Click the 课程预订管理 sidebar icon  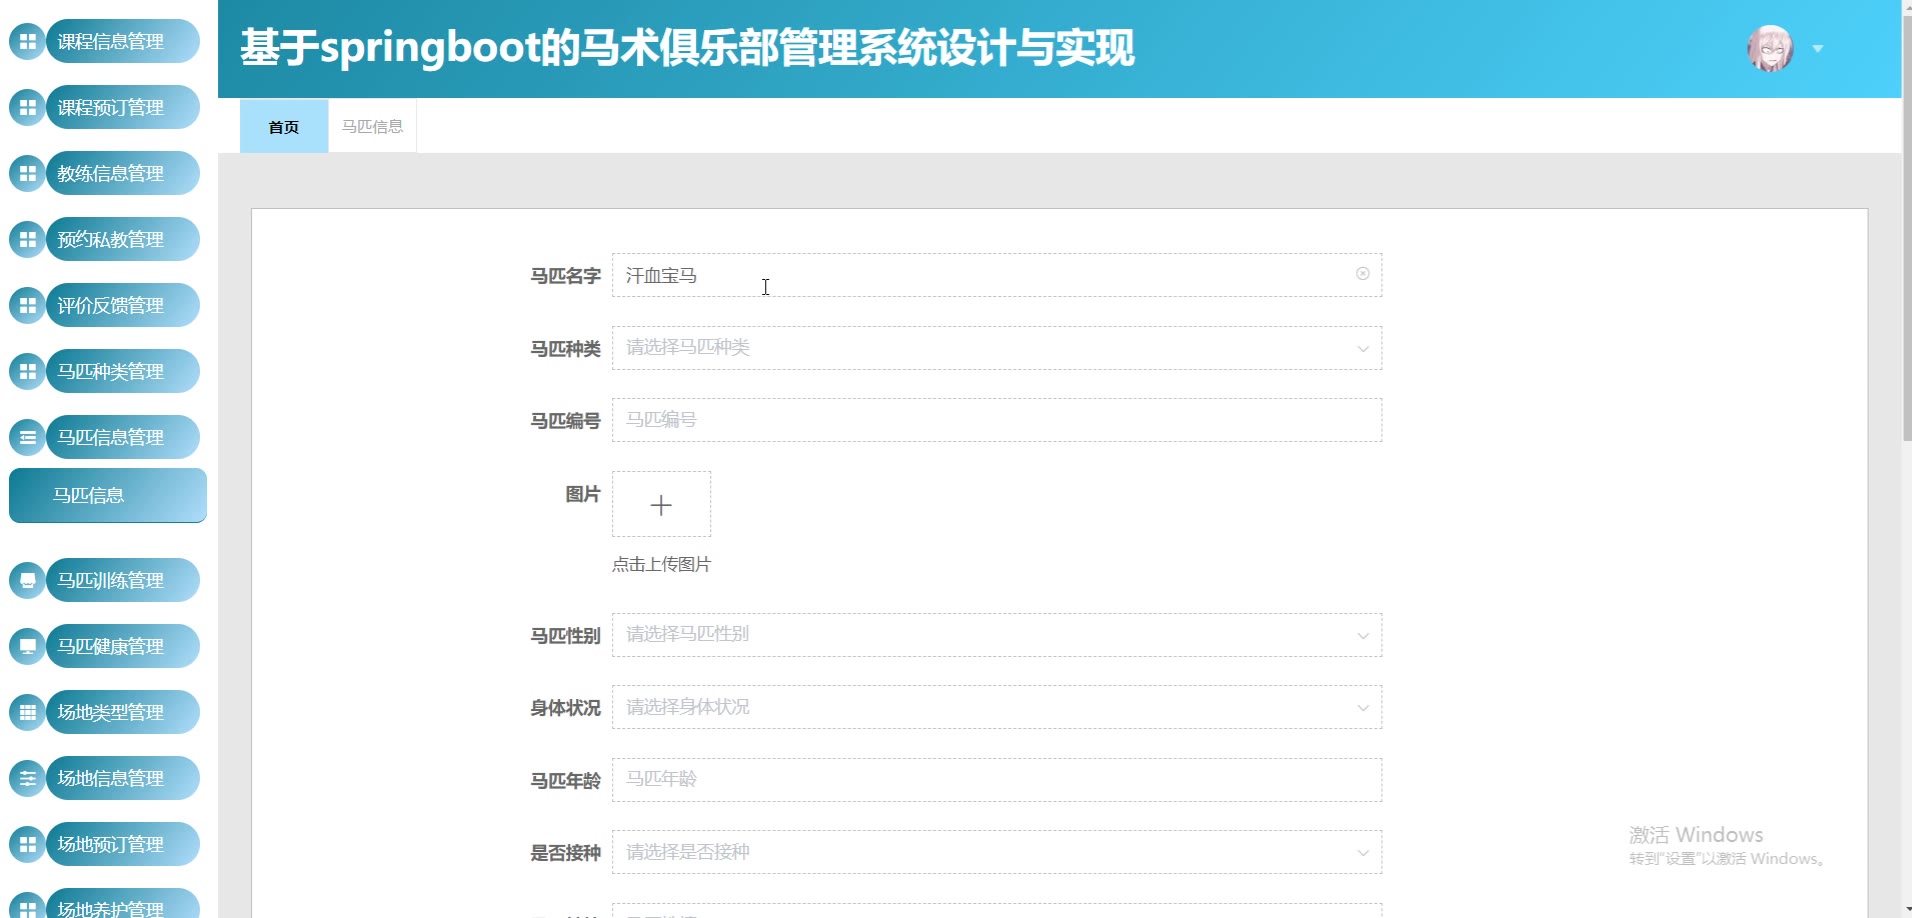tap(28, 107)
